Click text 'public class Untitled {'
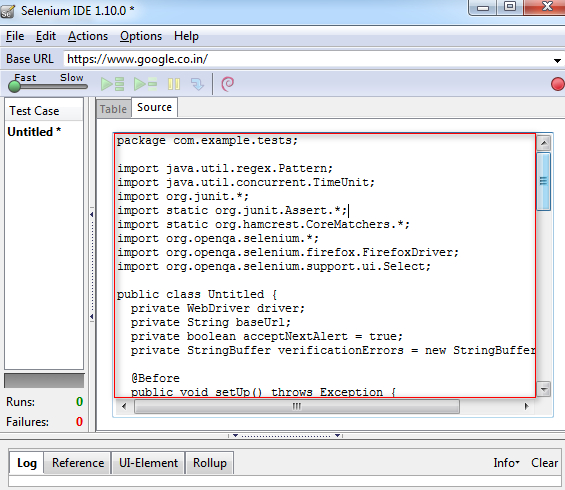The width and height of the screenshot is (565, 490). [x=197, y=295]
